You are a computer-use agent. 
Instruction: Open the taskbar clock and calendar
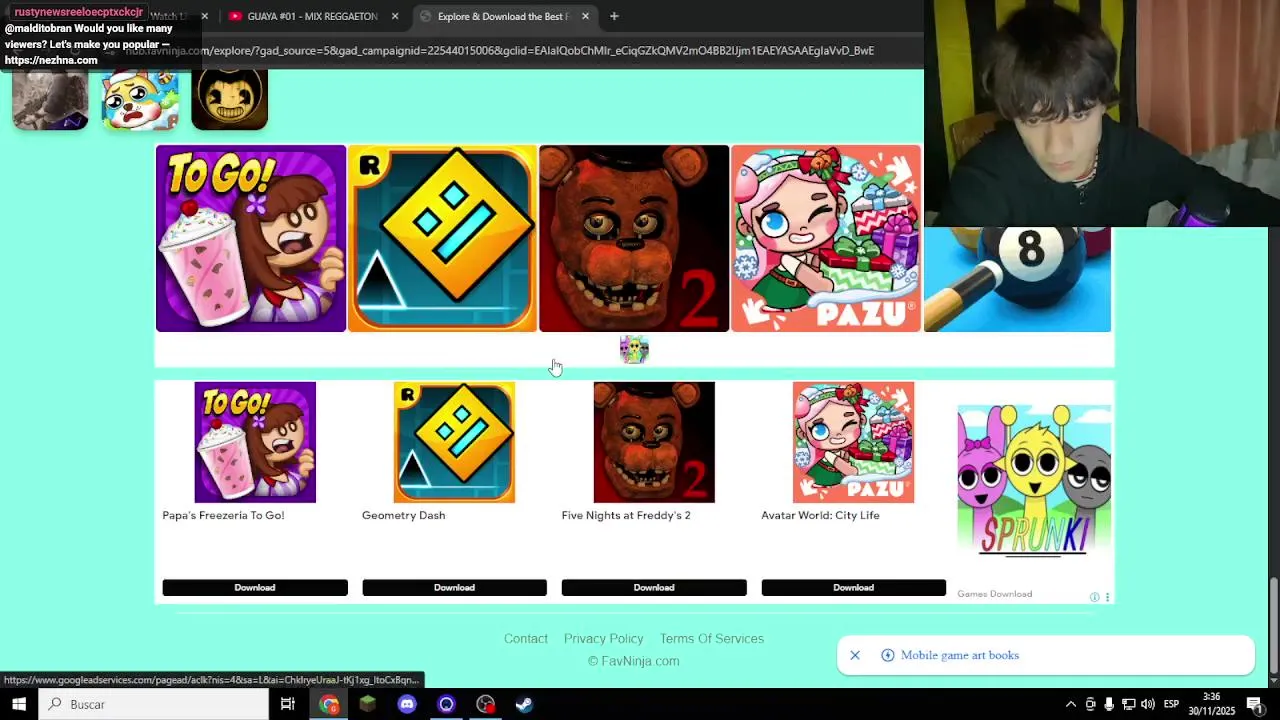tap(1211, 704)
